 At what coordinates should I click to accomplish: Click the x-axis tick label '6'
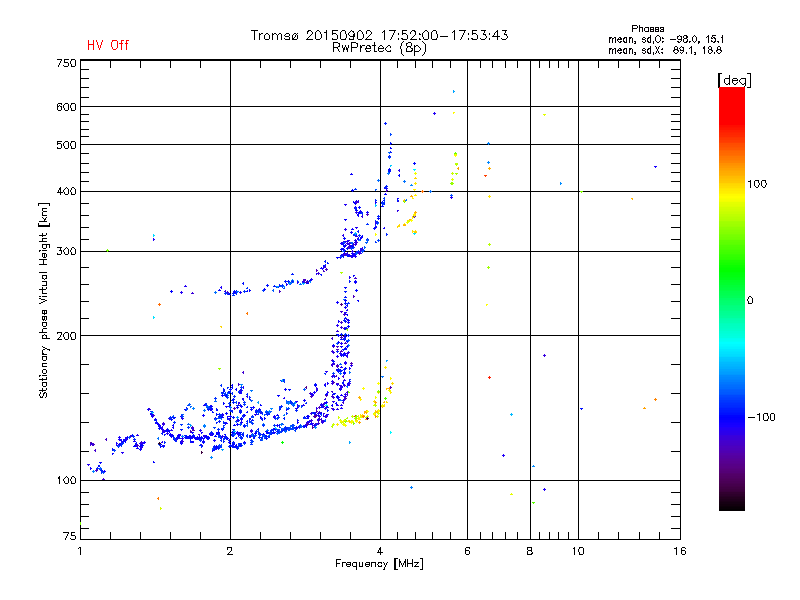click(467, 551)
